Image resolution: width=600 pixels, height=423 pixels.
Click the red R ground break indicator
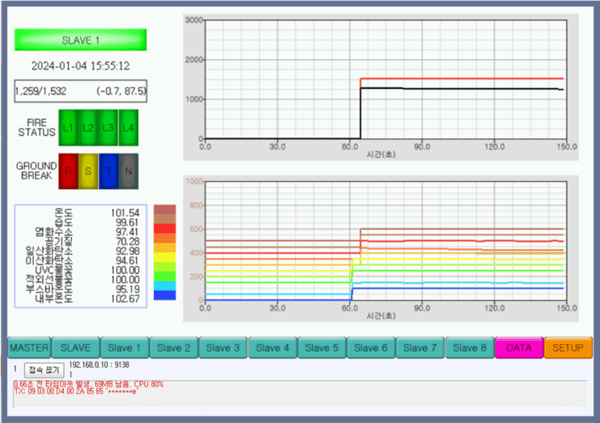(x=69, y=171)
